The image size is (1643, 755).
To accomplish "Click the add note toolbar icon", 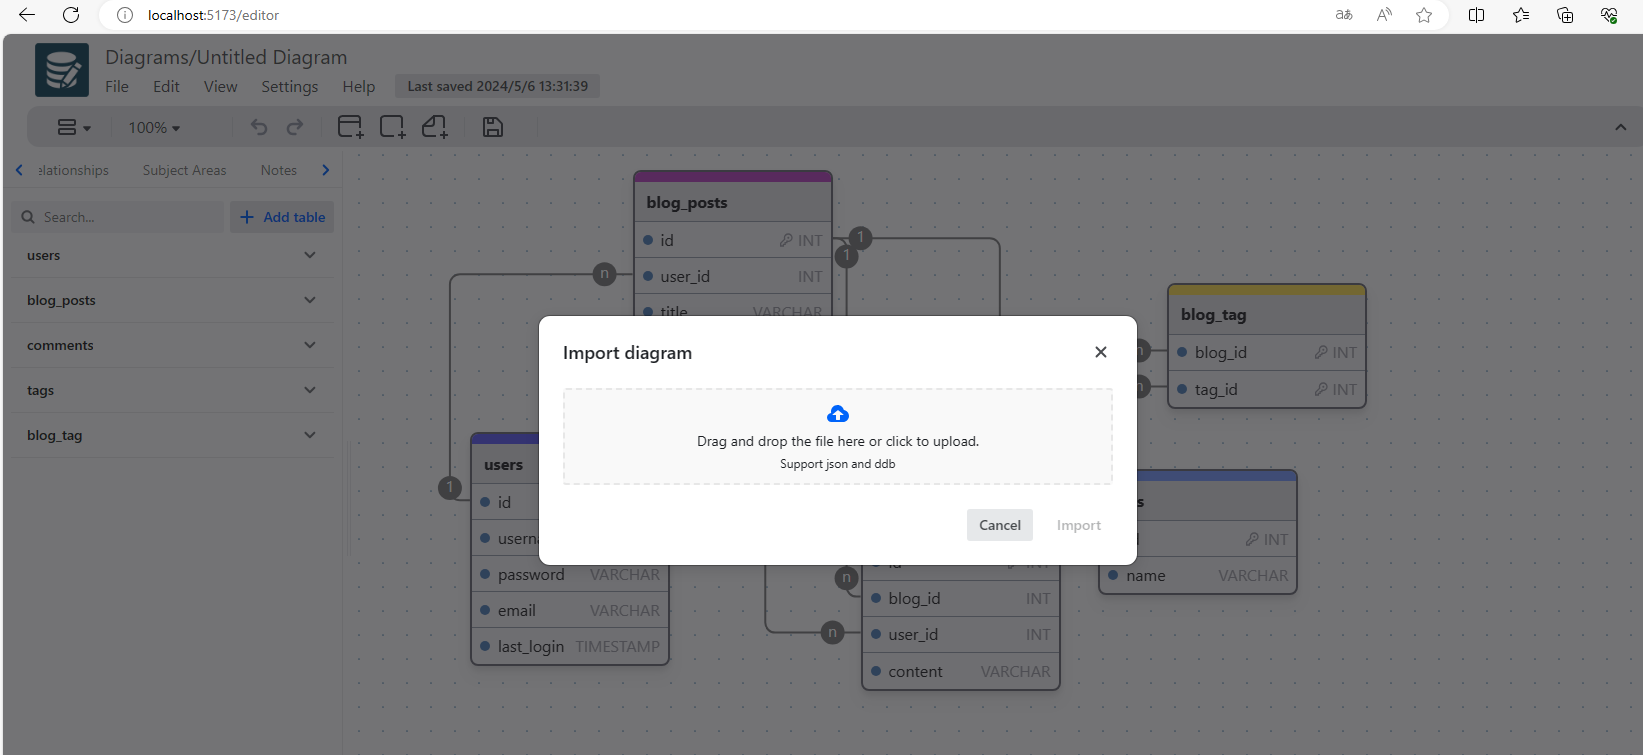I will tap(435, 127).
